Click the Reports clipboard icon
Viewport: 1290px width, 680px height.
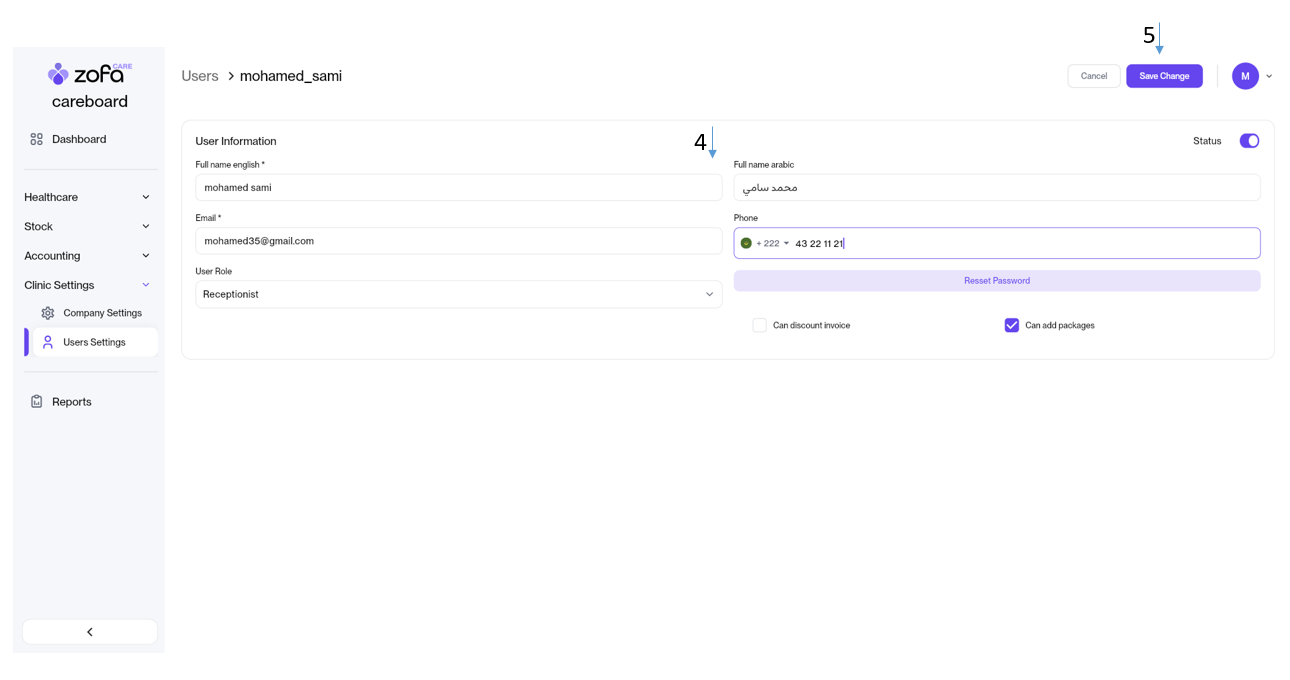[37, 402]
